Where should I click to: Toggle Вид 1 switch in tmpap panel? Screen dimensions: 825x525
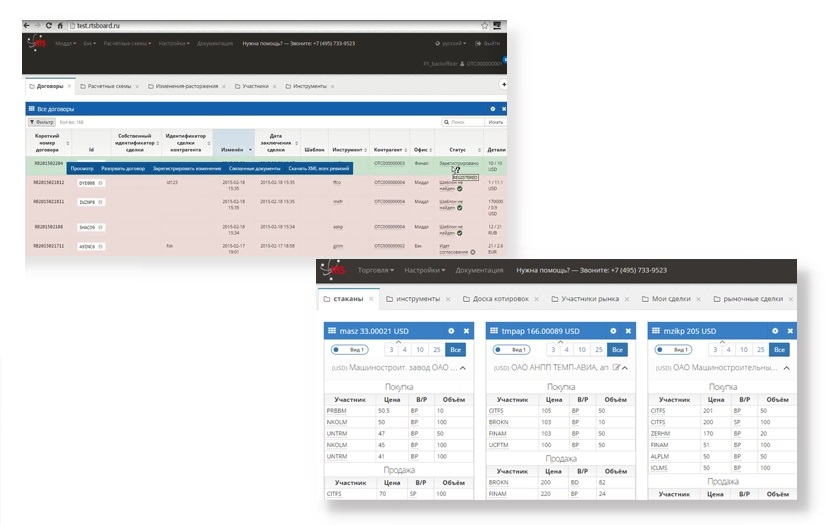(x=512, y=349)
